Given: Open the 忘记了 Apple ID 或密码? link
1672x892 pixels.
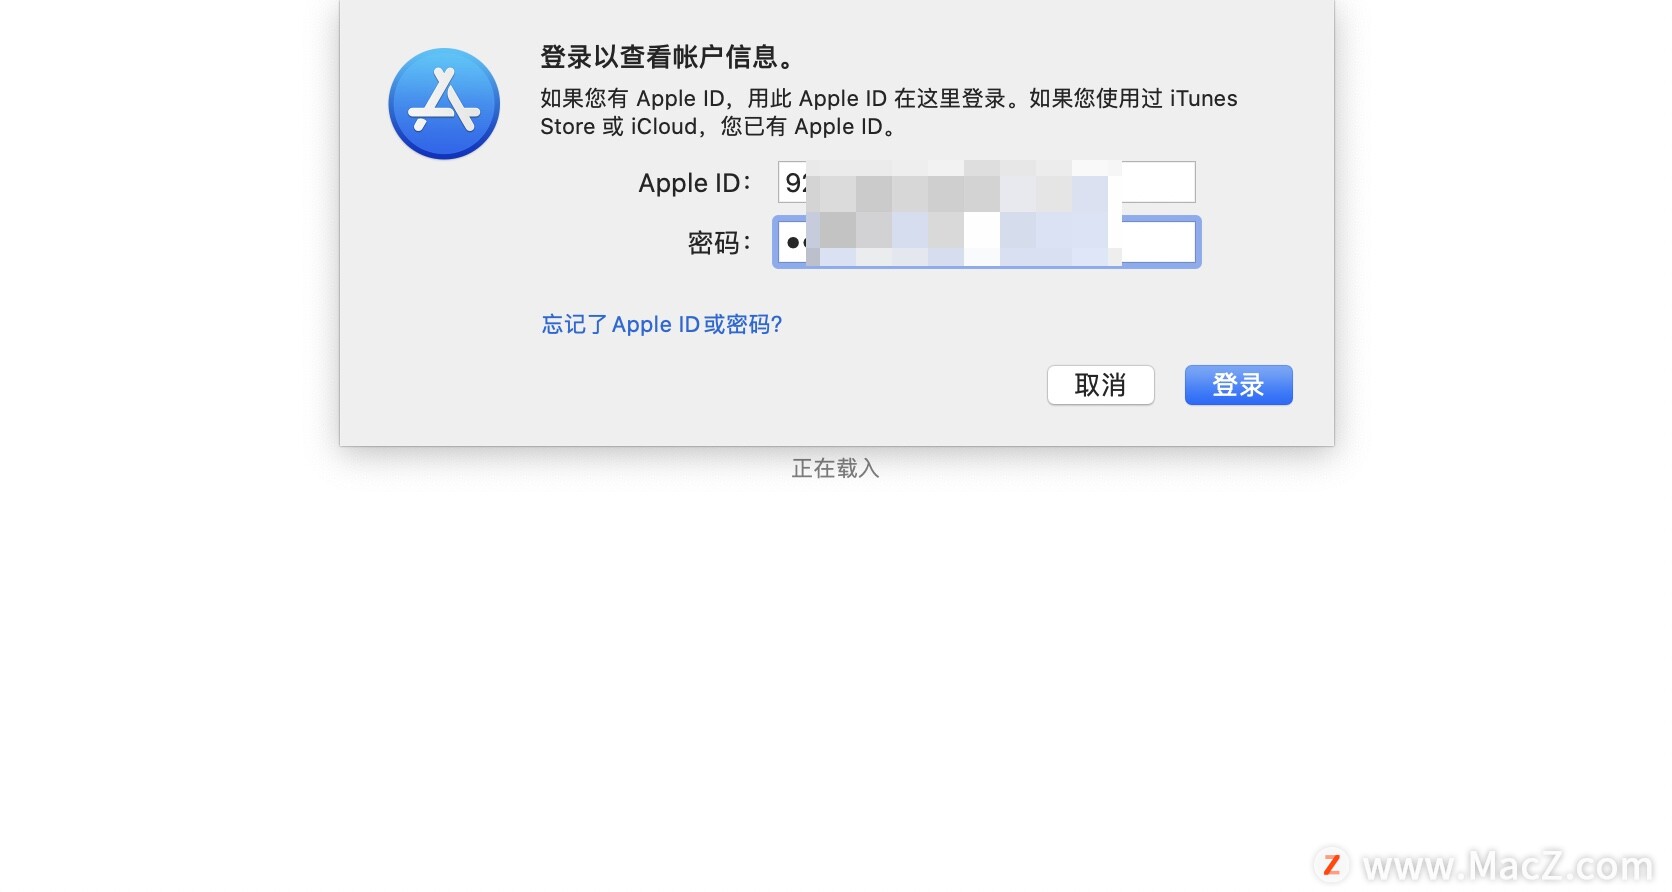Looking at the screenshot, I should tap(662, 324).
